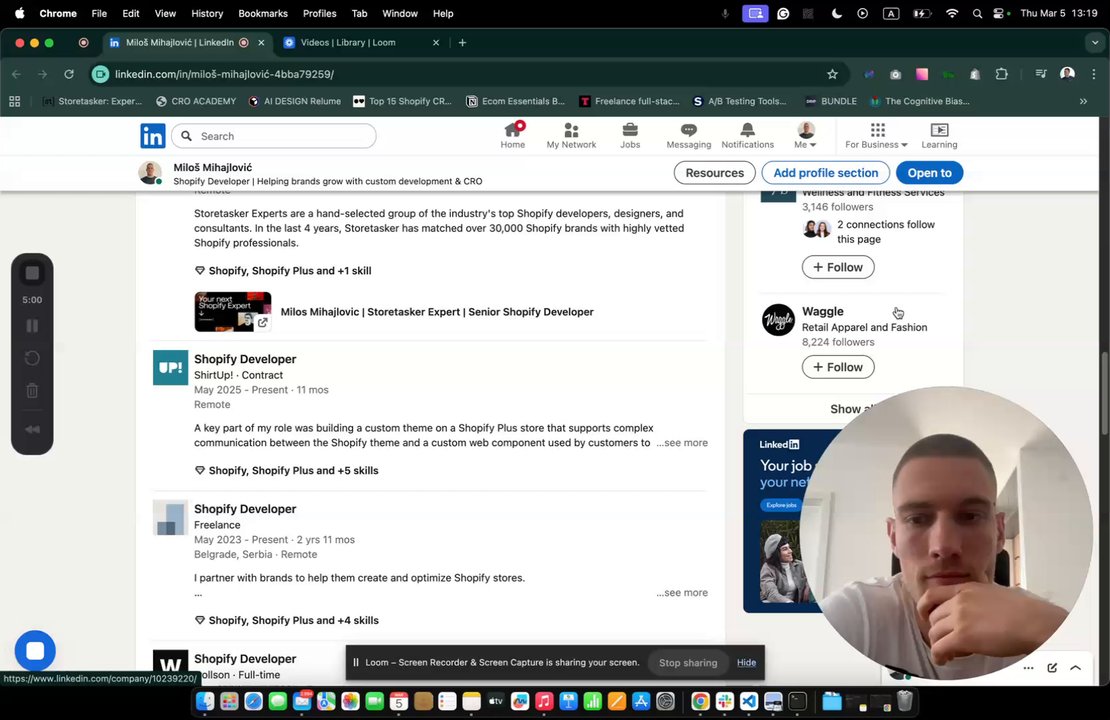Screen dimensions: 1110x720
Task: Open the Top 15 Shopify CR... bookmark
Action: coord(402,101)
